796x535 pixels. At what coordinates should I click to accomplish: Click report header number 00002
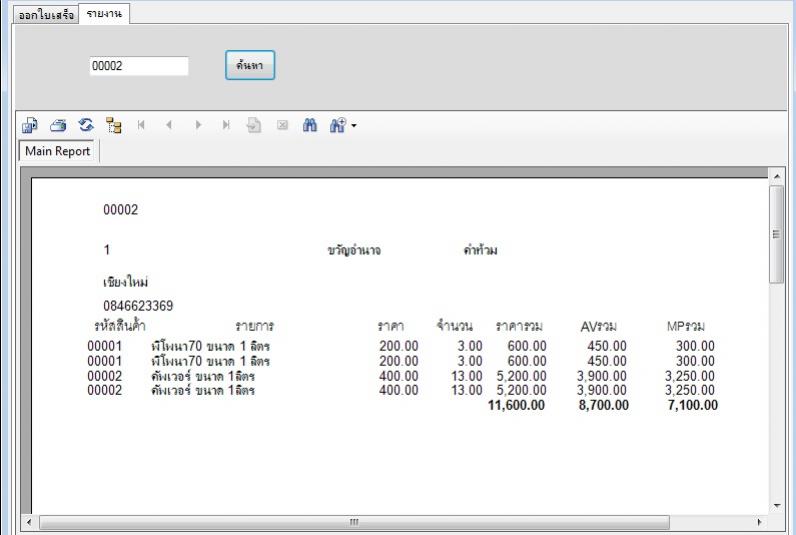[x=121, y=210]
